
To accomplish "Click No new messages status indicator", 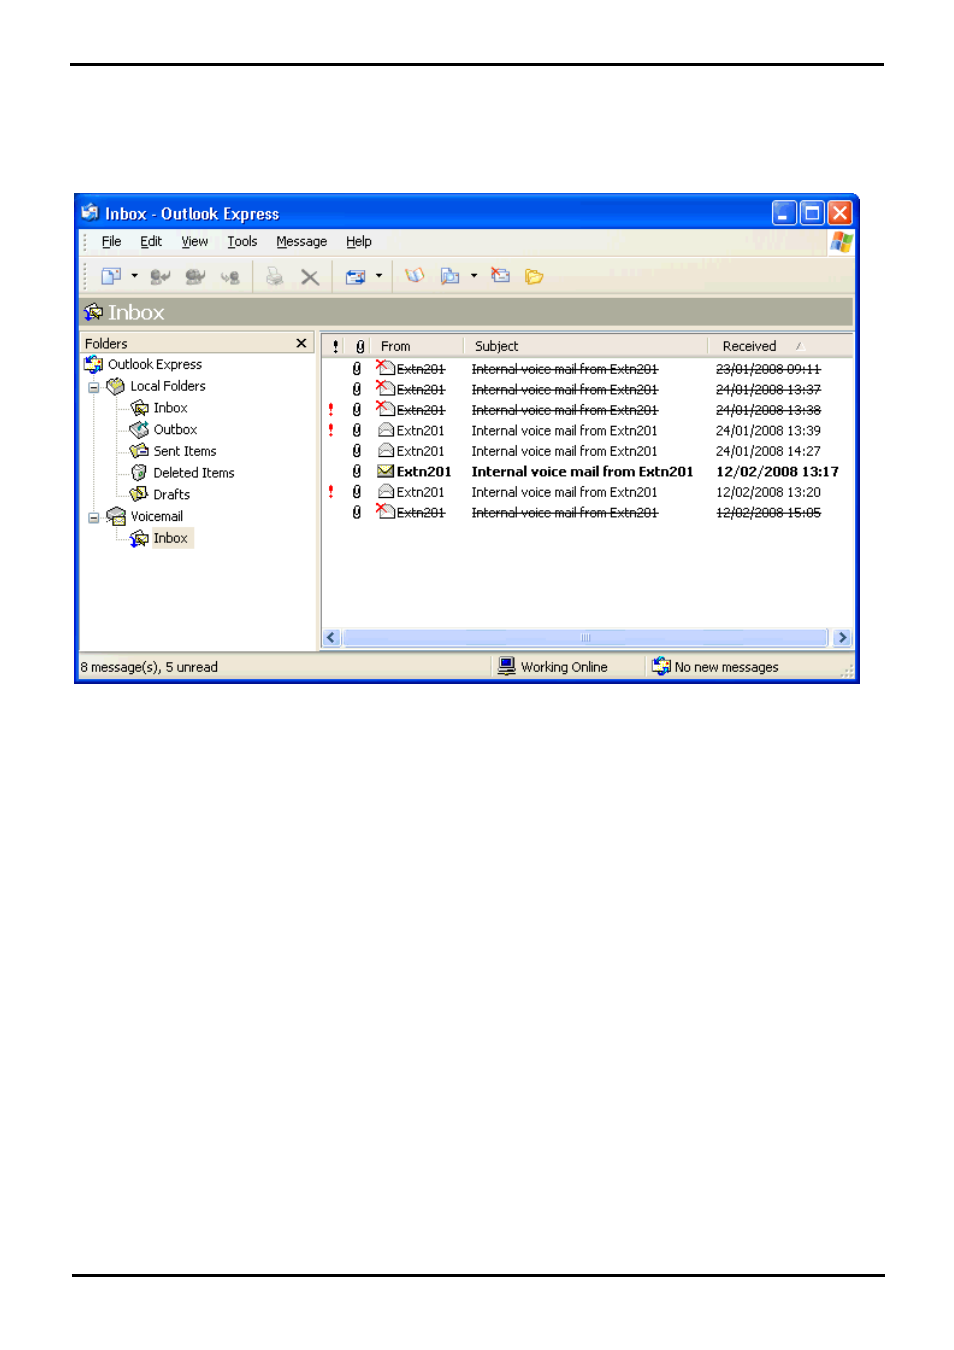I will click(x=716, y=667).
